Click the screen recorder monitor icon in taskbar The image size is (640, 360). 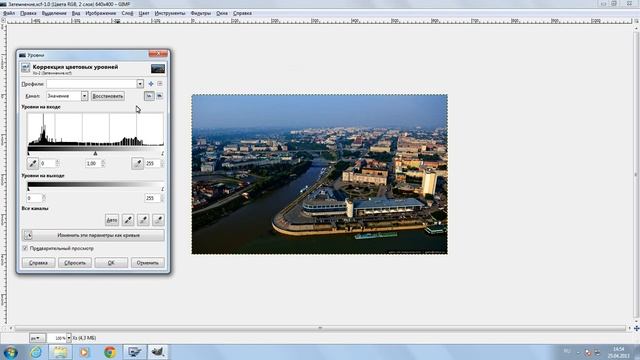[x=134, y=352]
